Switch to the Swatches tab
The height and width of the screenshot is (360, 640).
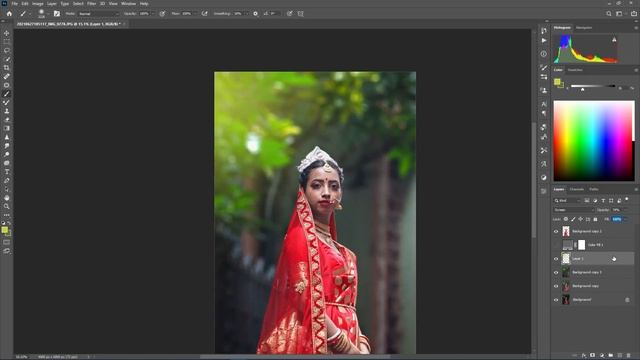pos(575,70)
